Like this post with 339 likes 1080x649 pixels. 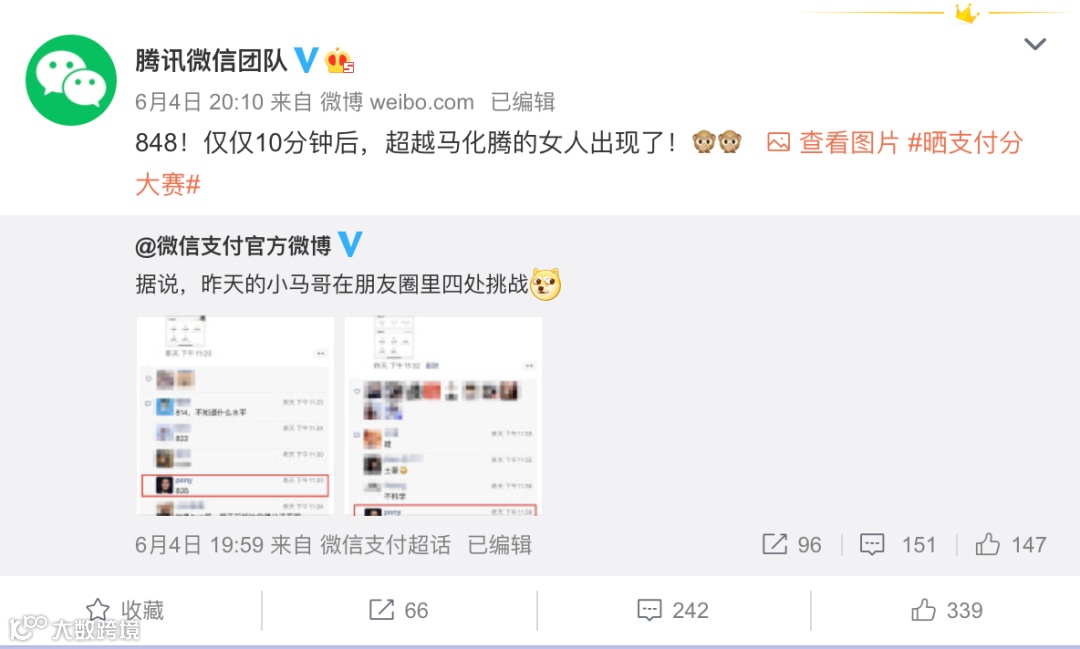tap(947, 610)
